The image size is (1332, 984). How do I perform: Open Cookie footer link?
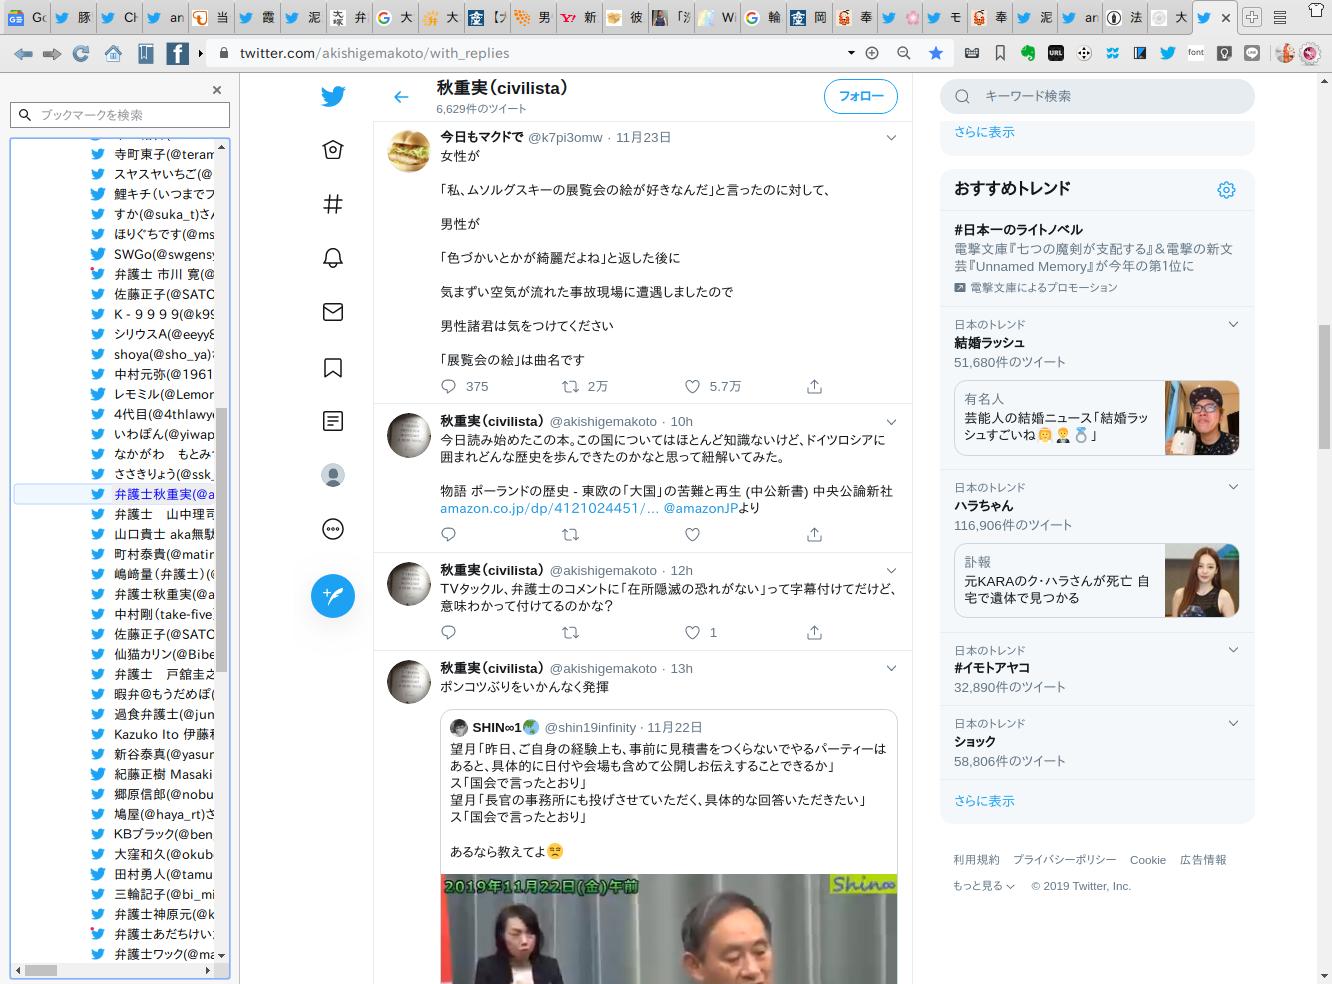(1148, 860)
